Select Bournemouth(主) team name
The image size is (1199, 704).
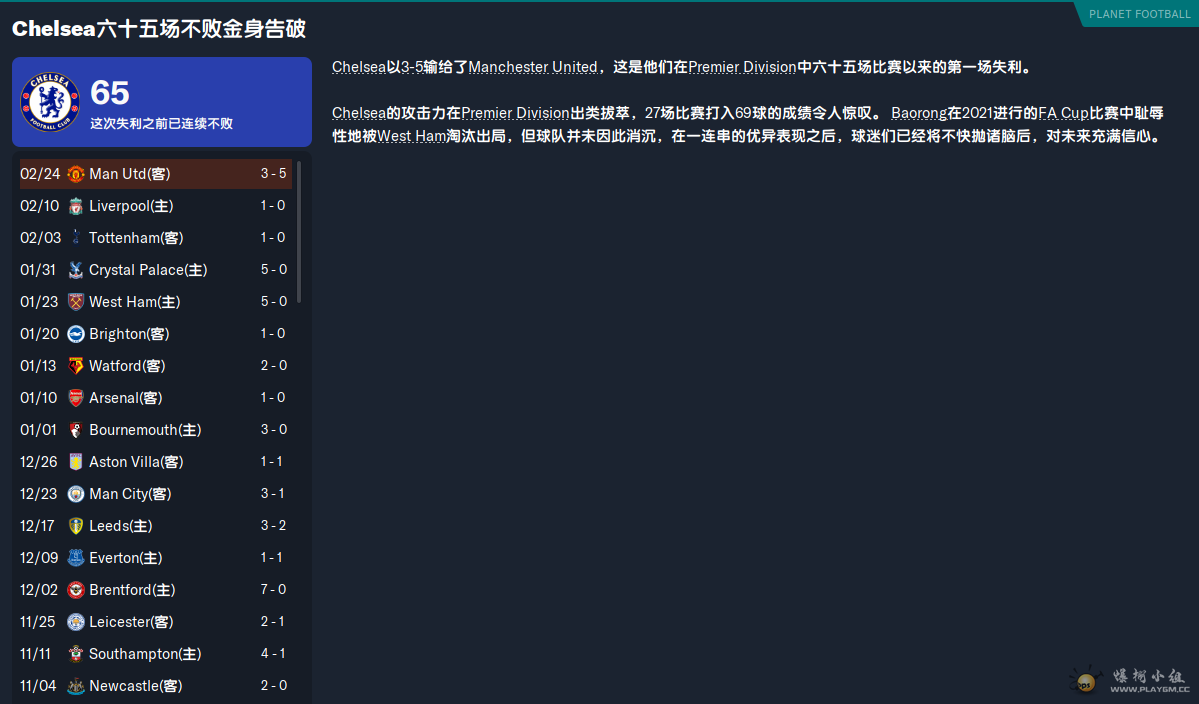145,430
